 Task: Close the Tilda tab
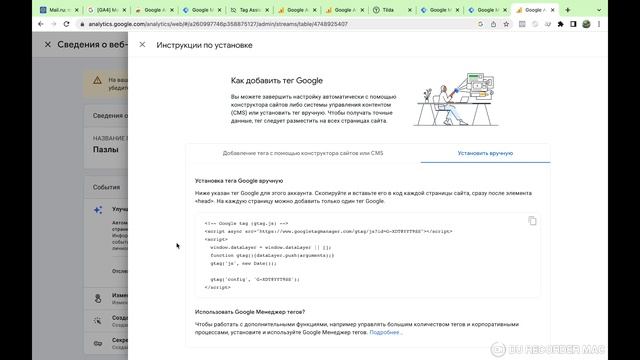[410, 10]
